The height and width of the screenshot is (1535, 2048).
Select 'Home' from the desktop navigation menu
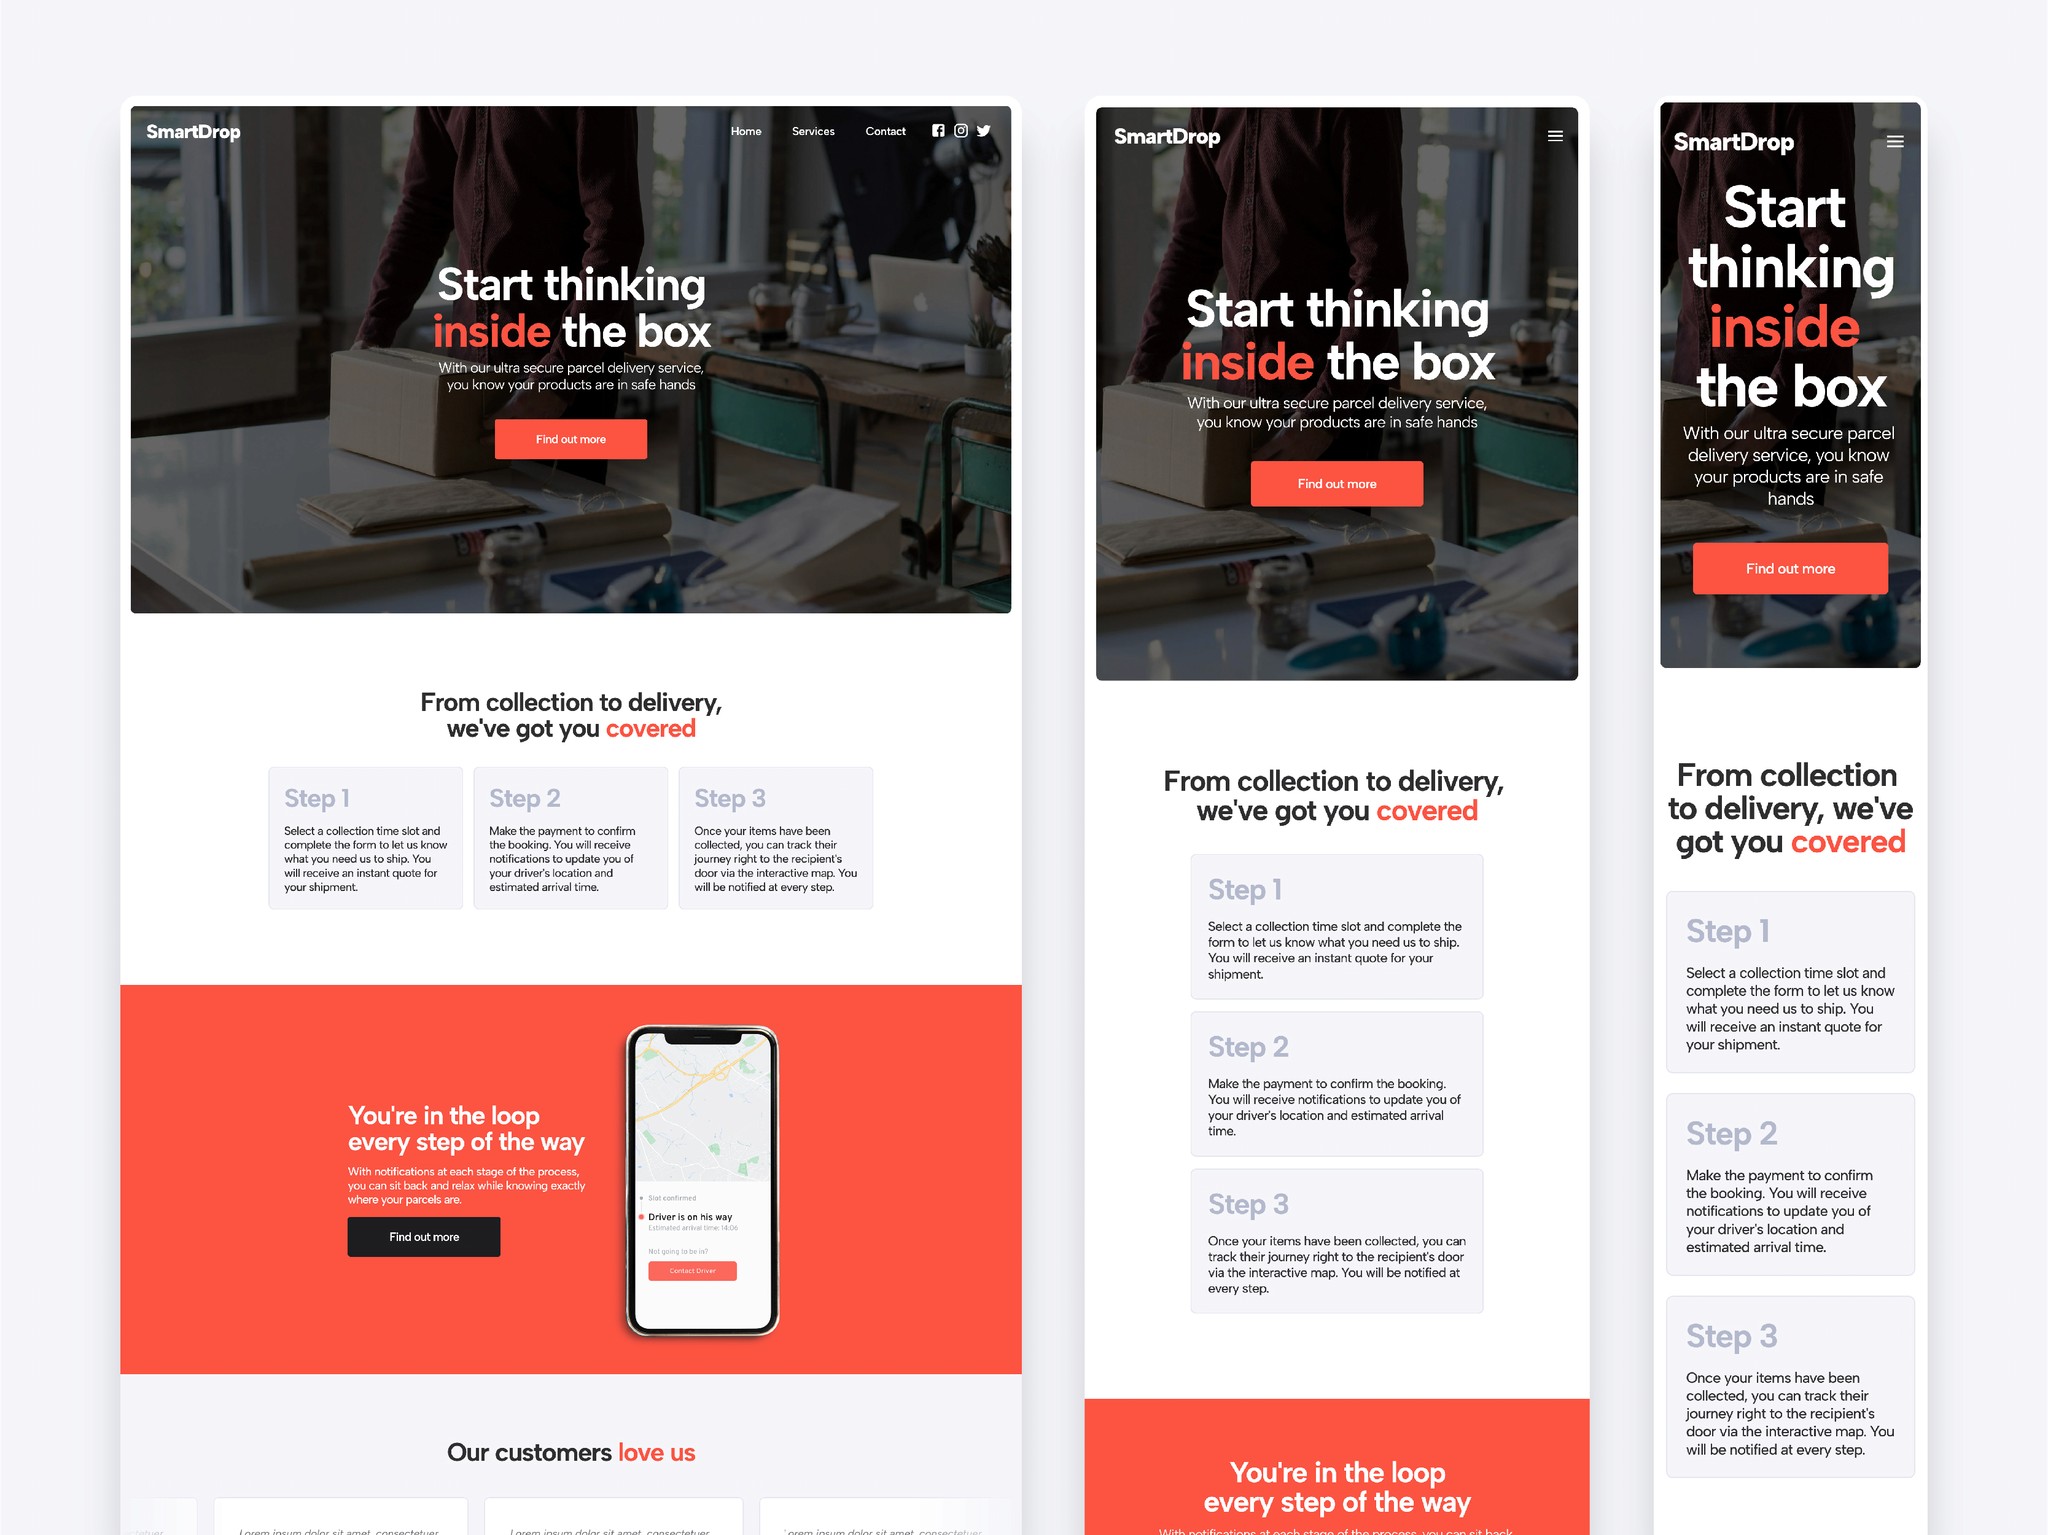pos(742,134)
